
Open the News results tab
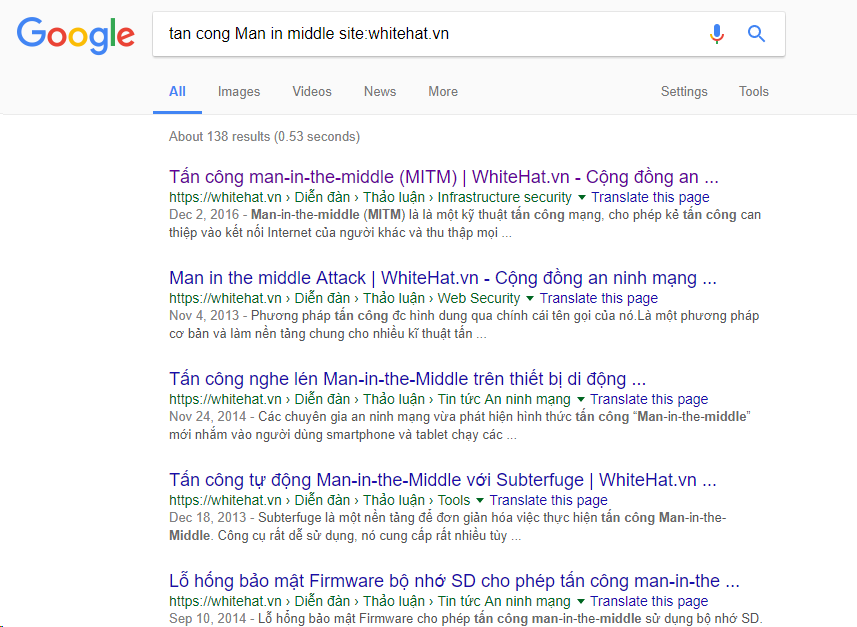pos(380,91)
